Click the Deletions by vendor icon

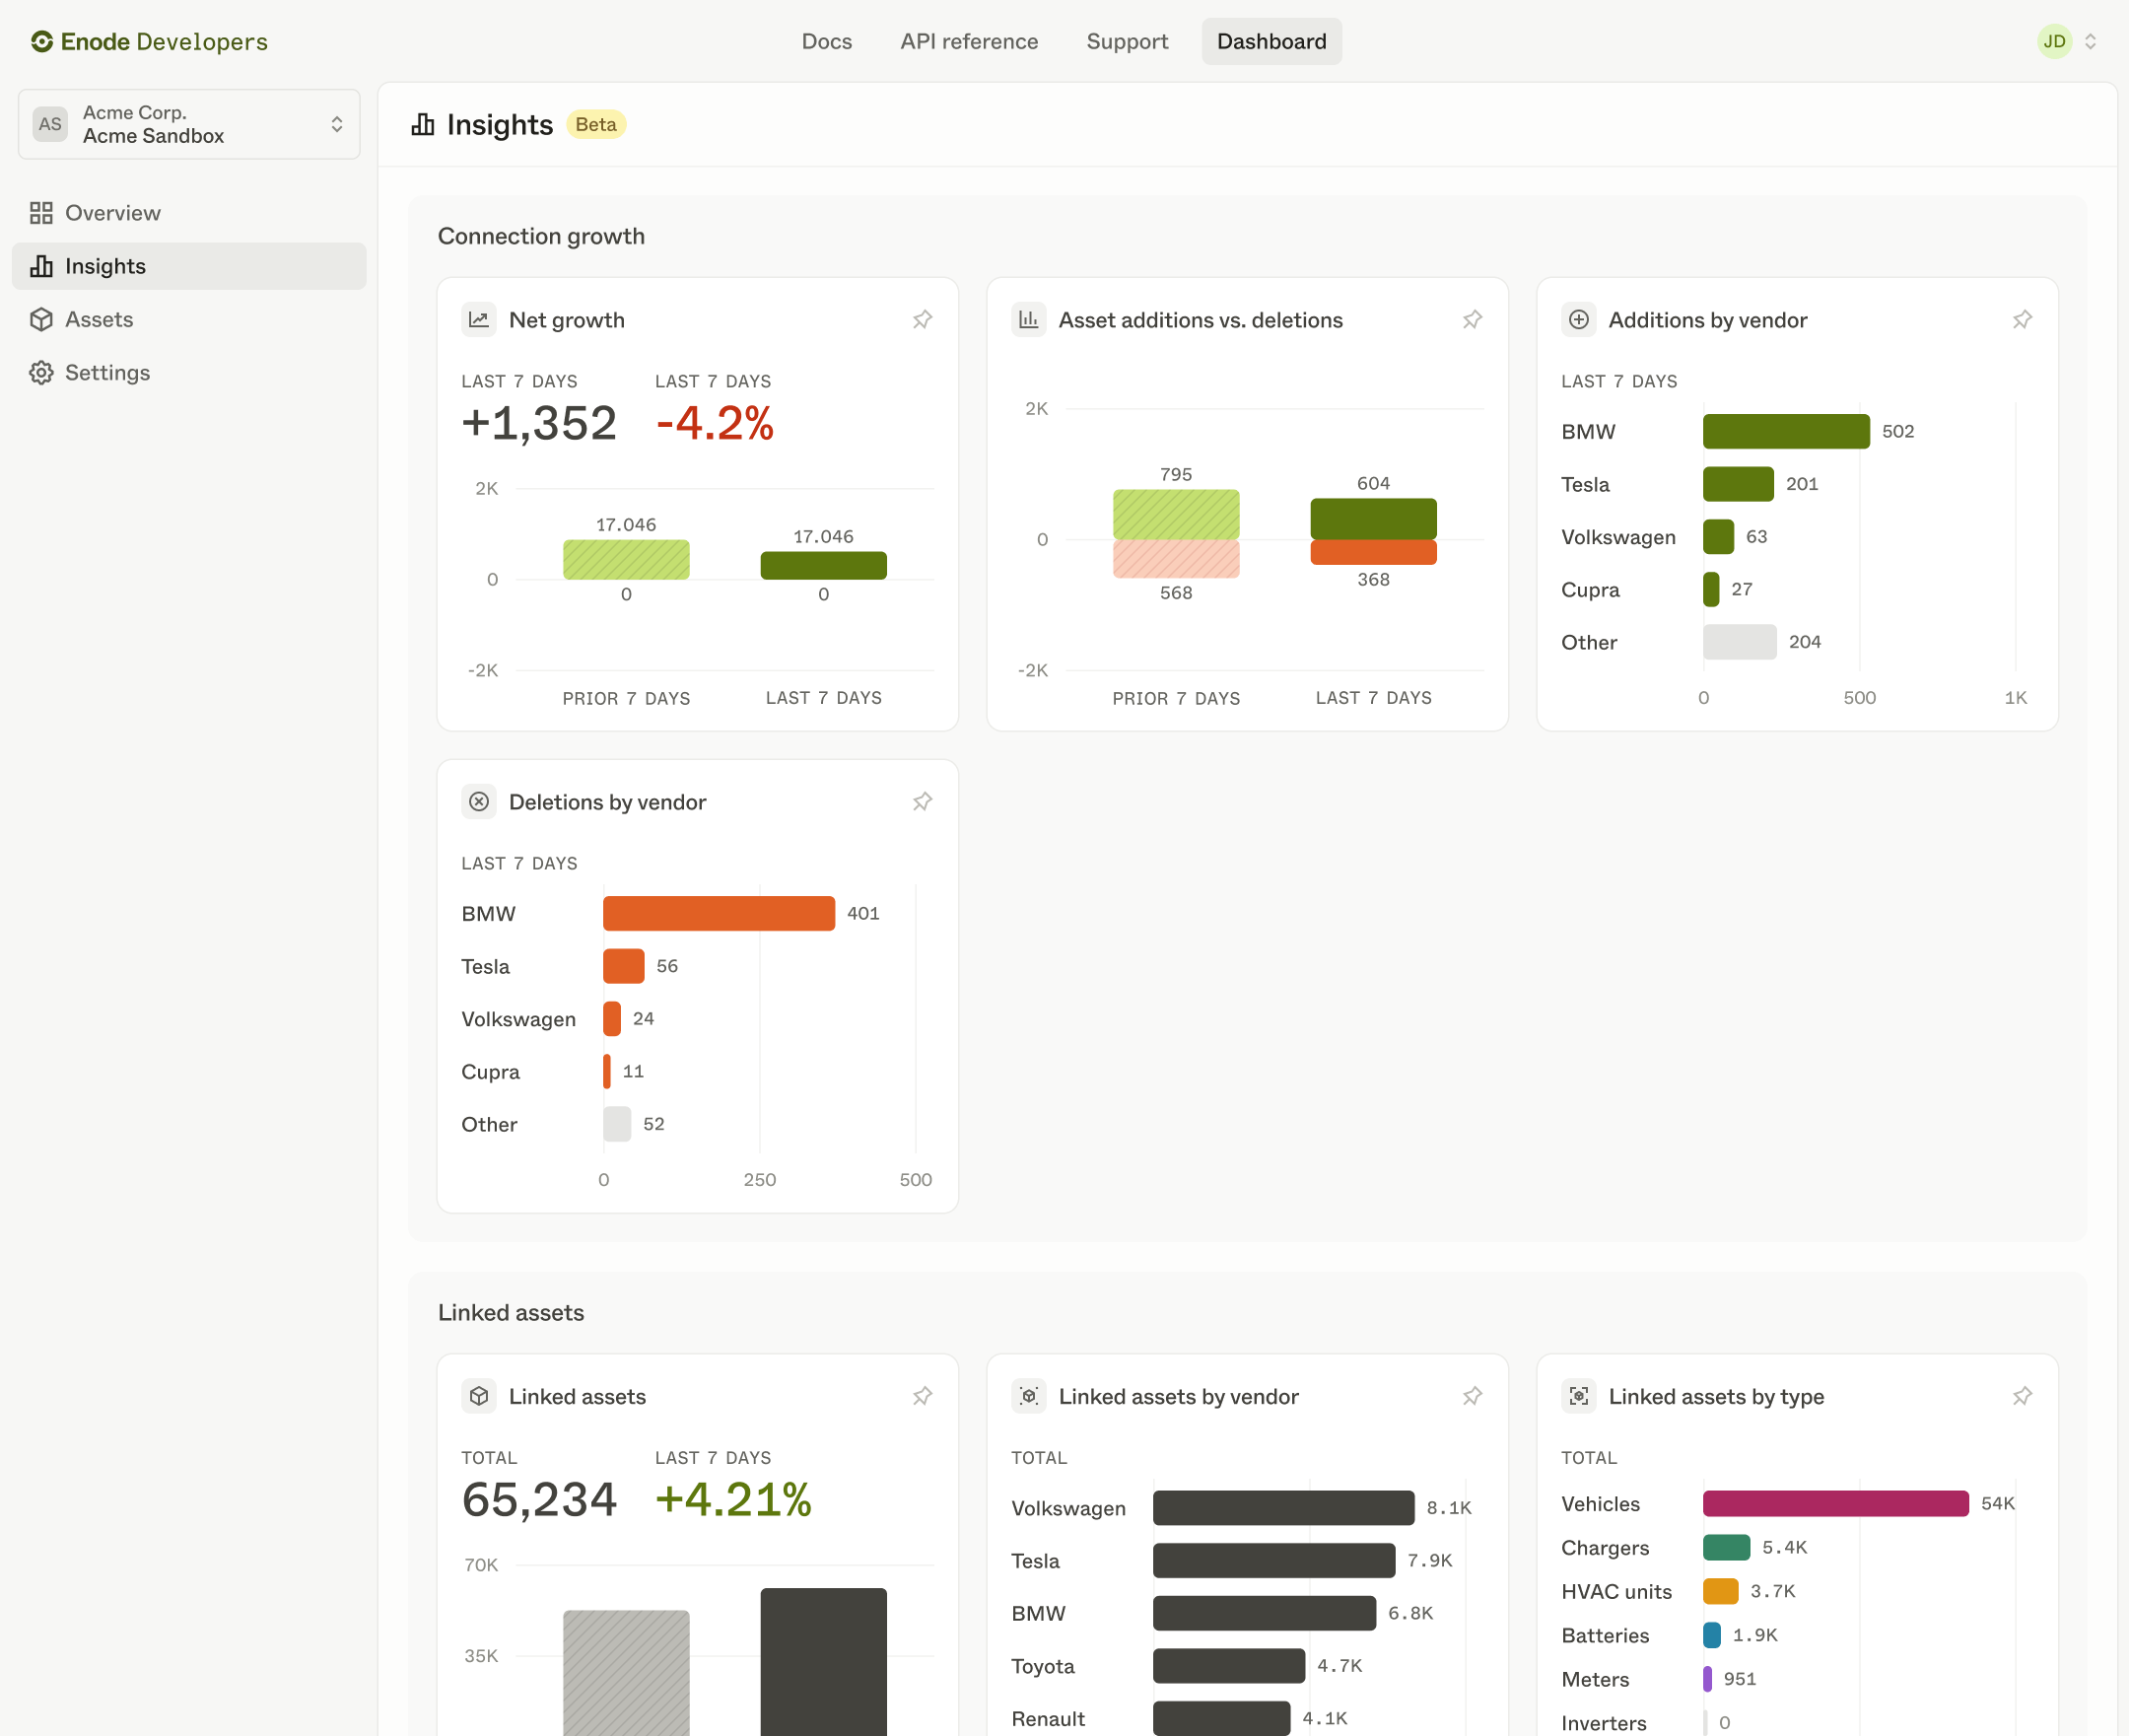[479, 801]
